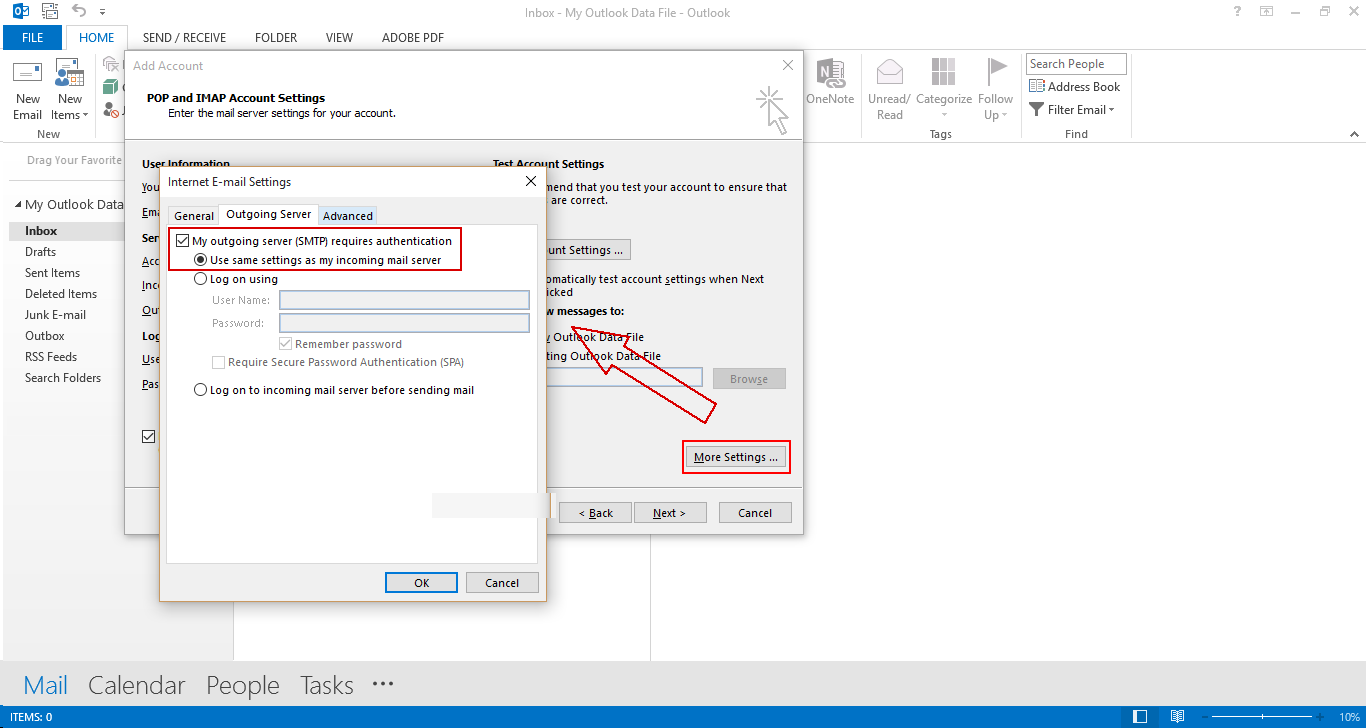Switch to Tasks in the navigation bar
Screen dimensions: 1366x728
coord(327,685)
